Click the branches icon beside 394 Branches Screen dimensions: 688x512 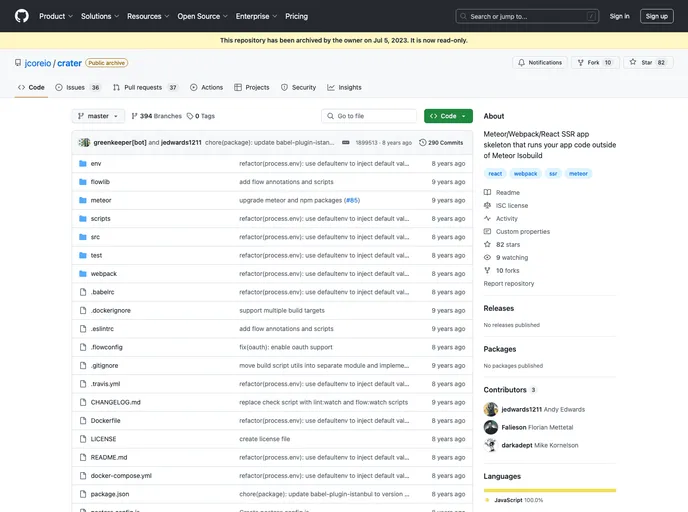tap(134, 116)
